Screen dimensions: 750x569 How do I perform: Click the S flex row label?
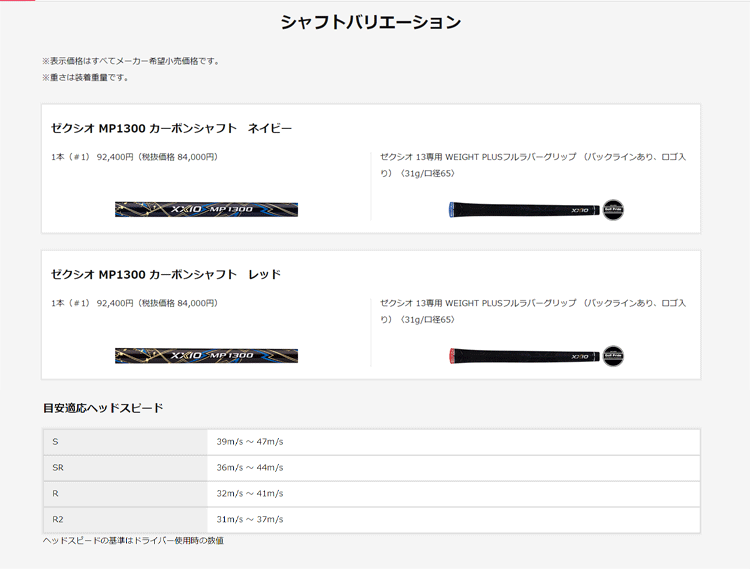[55, 442]
